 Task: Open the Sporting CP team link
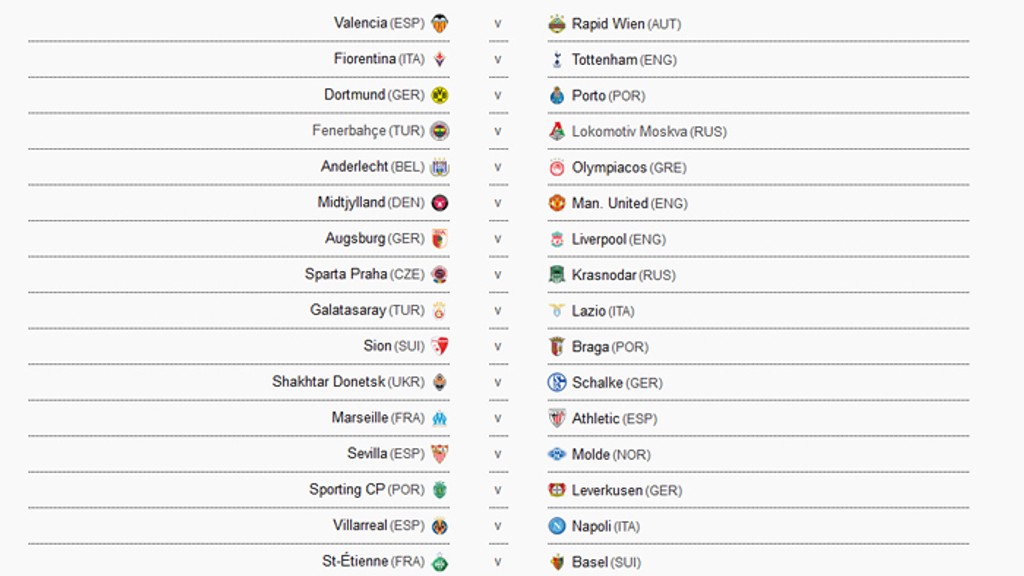coord(348,490)
